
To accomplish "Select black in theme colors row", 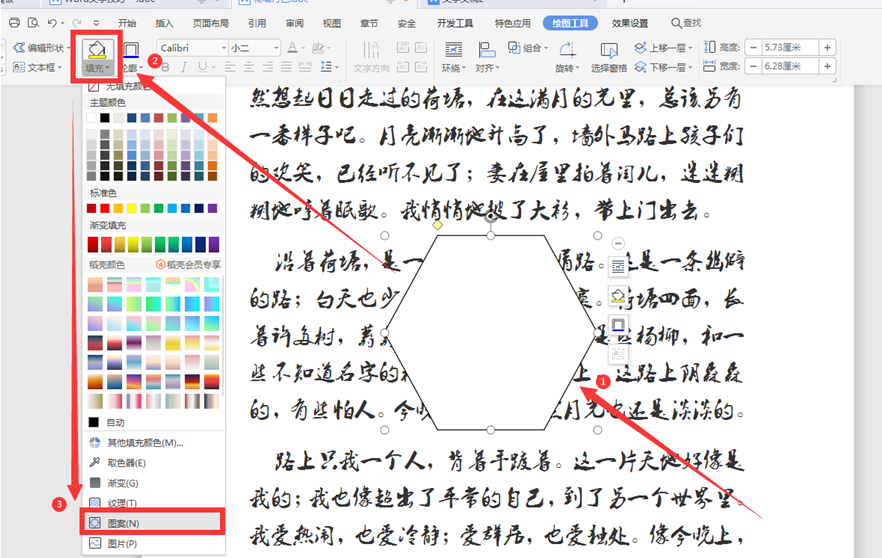I will [105, 118].
